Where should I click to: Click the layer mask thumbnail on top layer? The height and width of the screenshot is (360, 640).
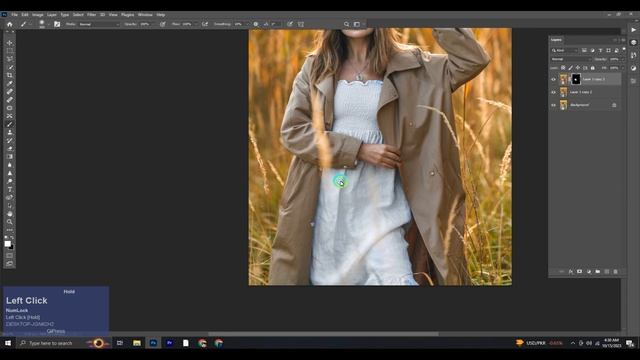576,79
